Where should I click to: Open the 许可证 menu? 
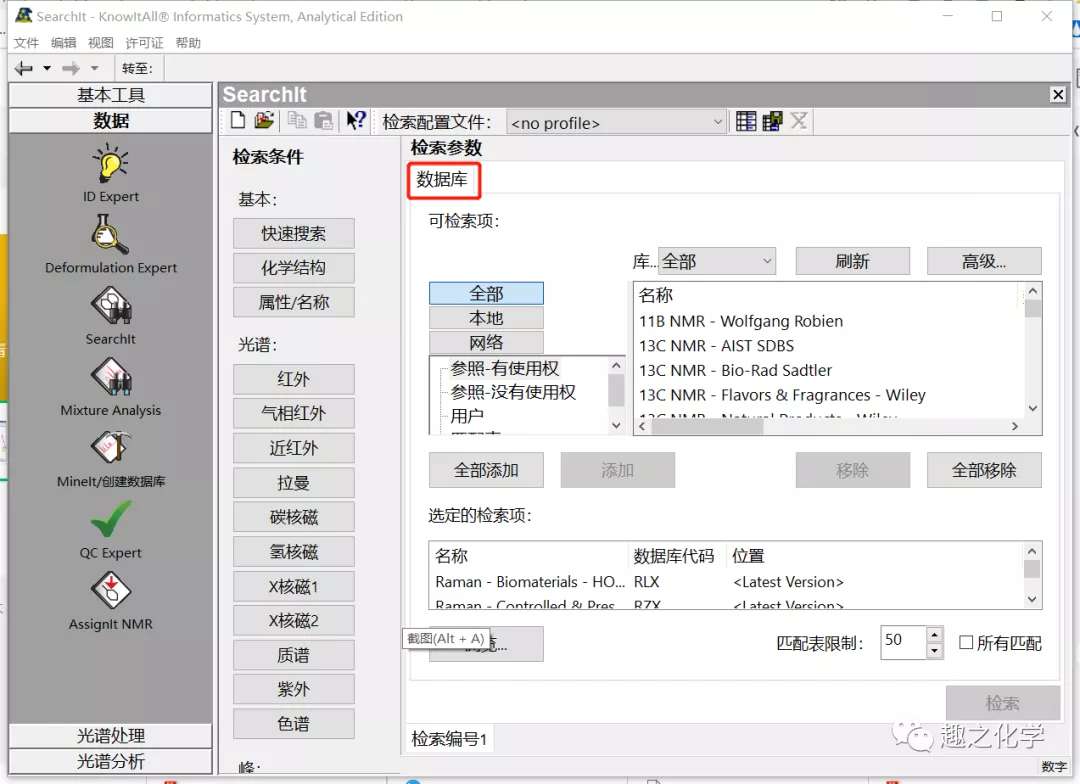click(145, 43)
